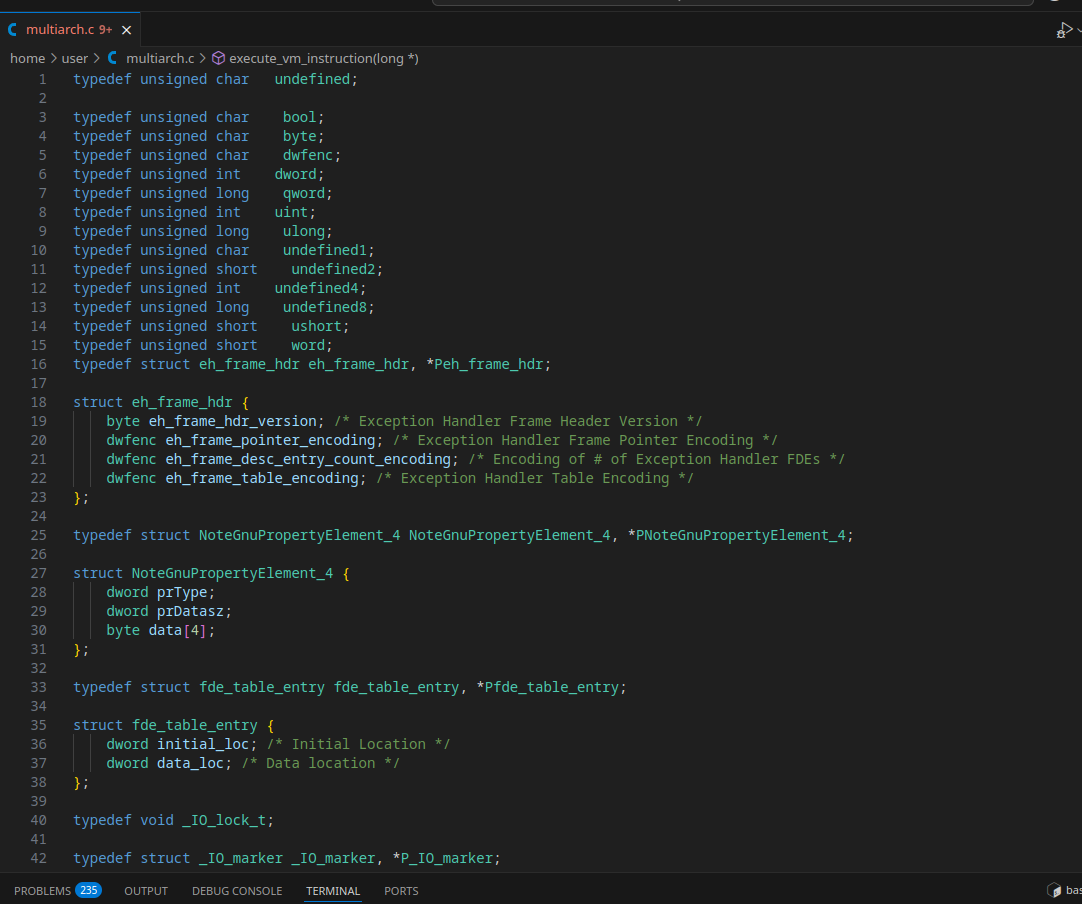Click the 'ushort' typedef name on line 14
Viewport: 1082px width, 904px height.
coord(316,326)
